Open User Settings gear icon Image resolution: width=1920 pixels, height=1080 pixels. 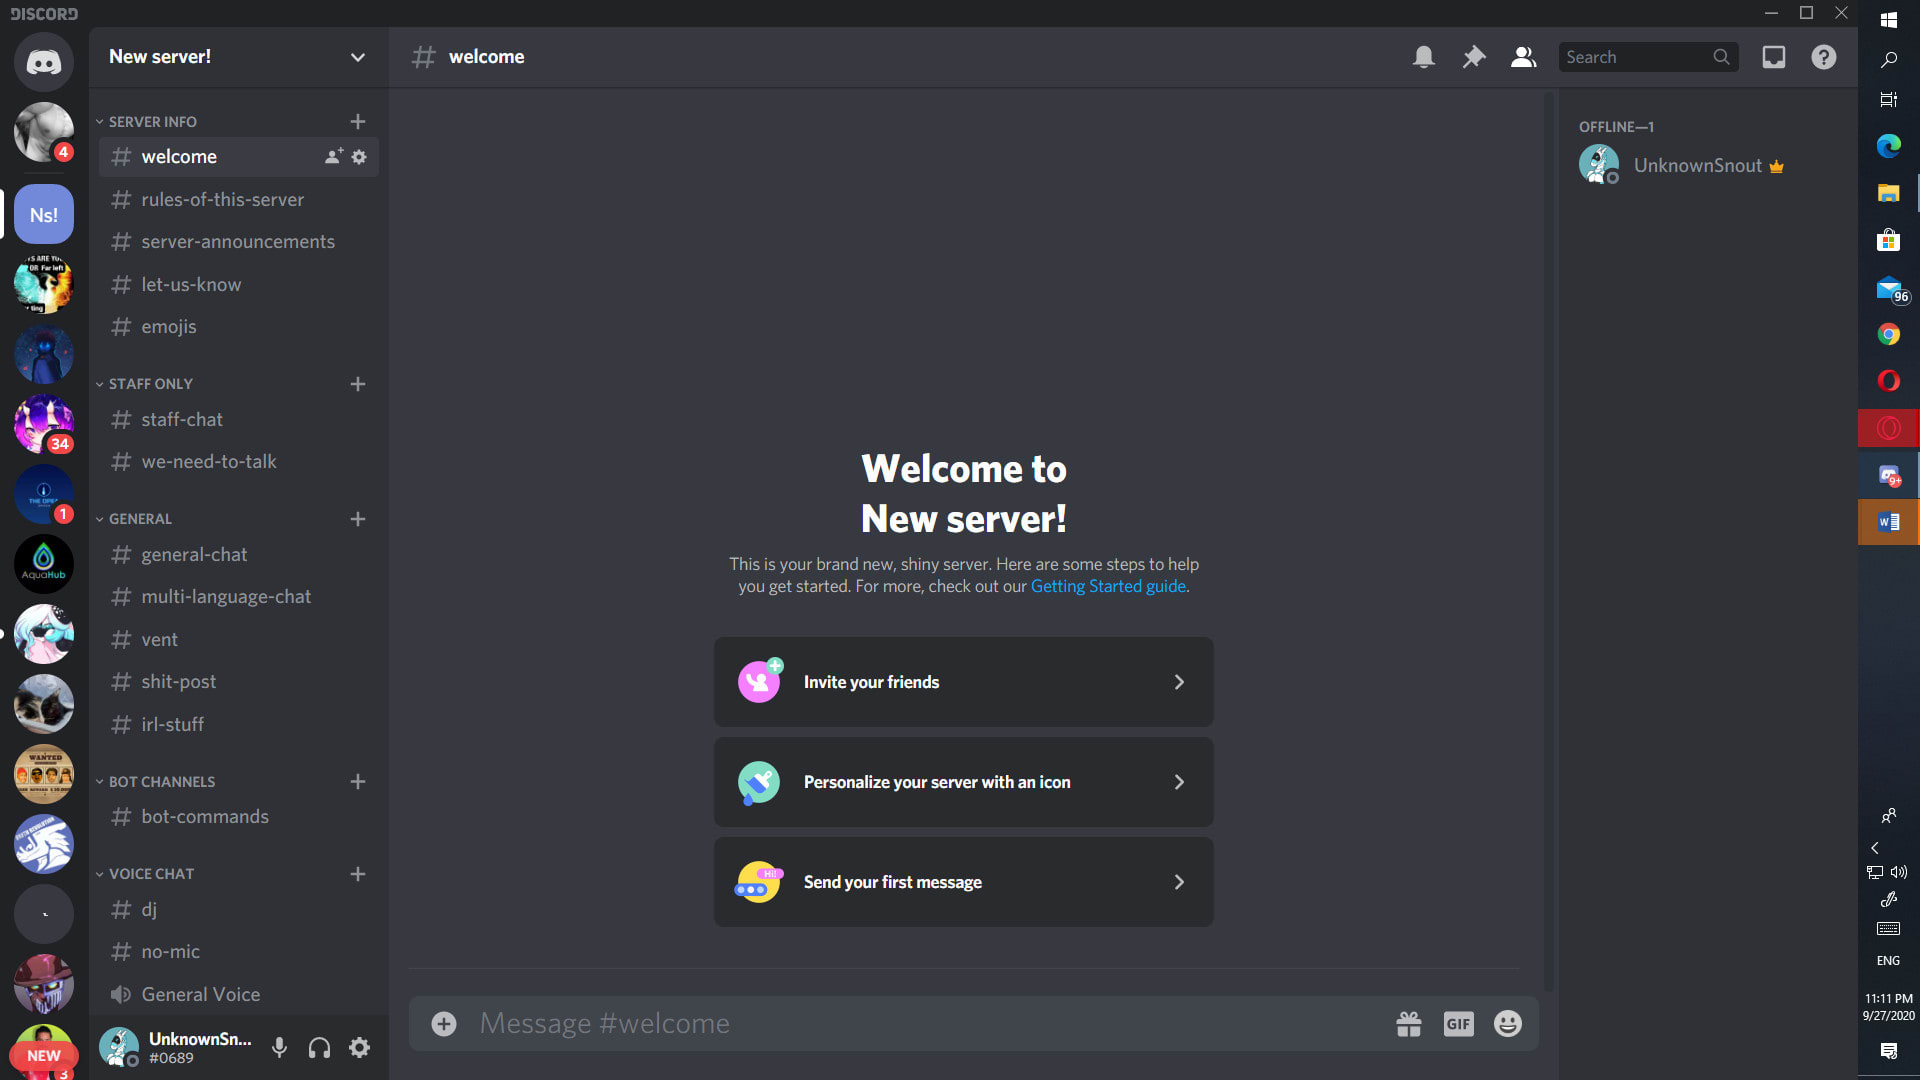(359, 1047)
